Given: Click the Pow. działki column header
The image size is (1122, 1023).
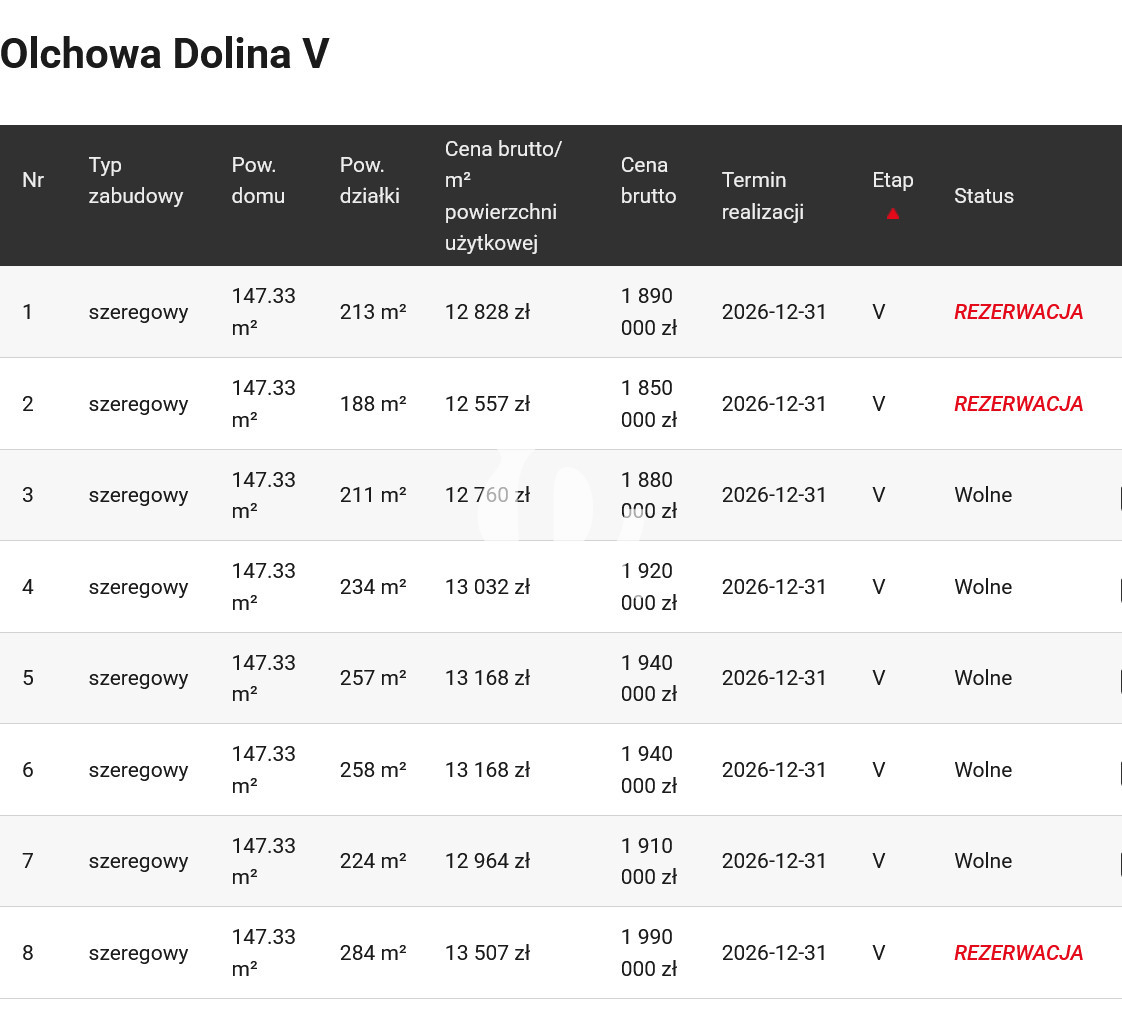Looking at the screenshot, I should click(x=369, y=180).
